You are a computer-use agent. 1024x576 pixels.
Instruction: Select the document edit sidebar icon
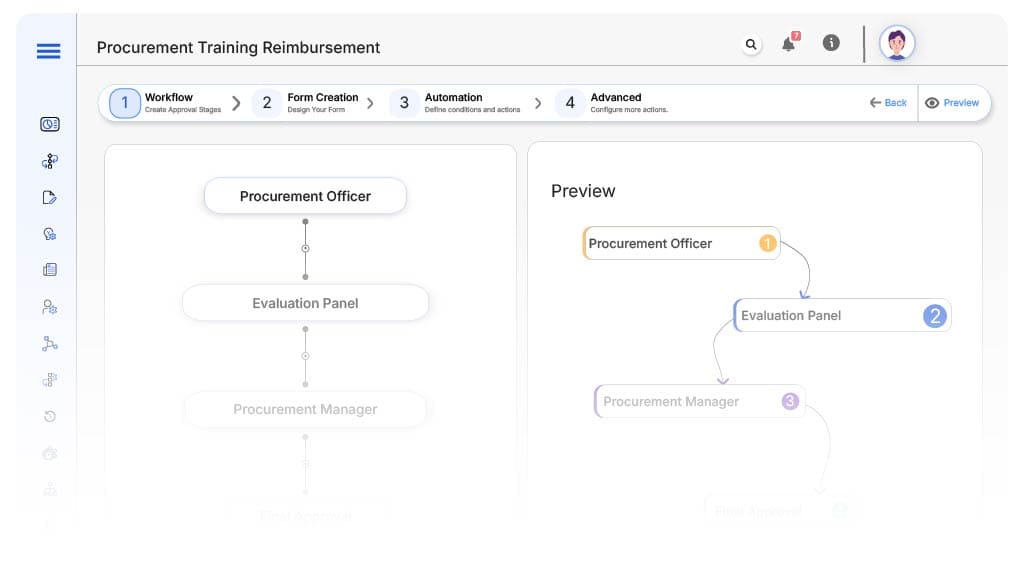(x=49, y=197)
